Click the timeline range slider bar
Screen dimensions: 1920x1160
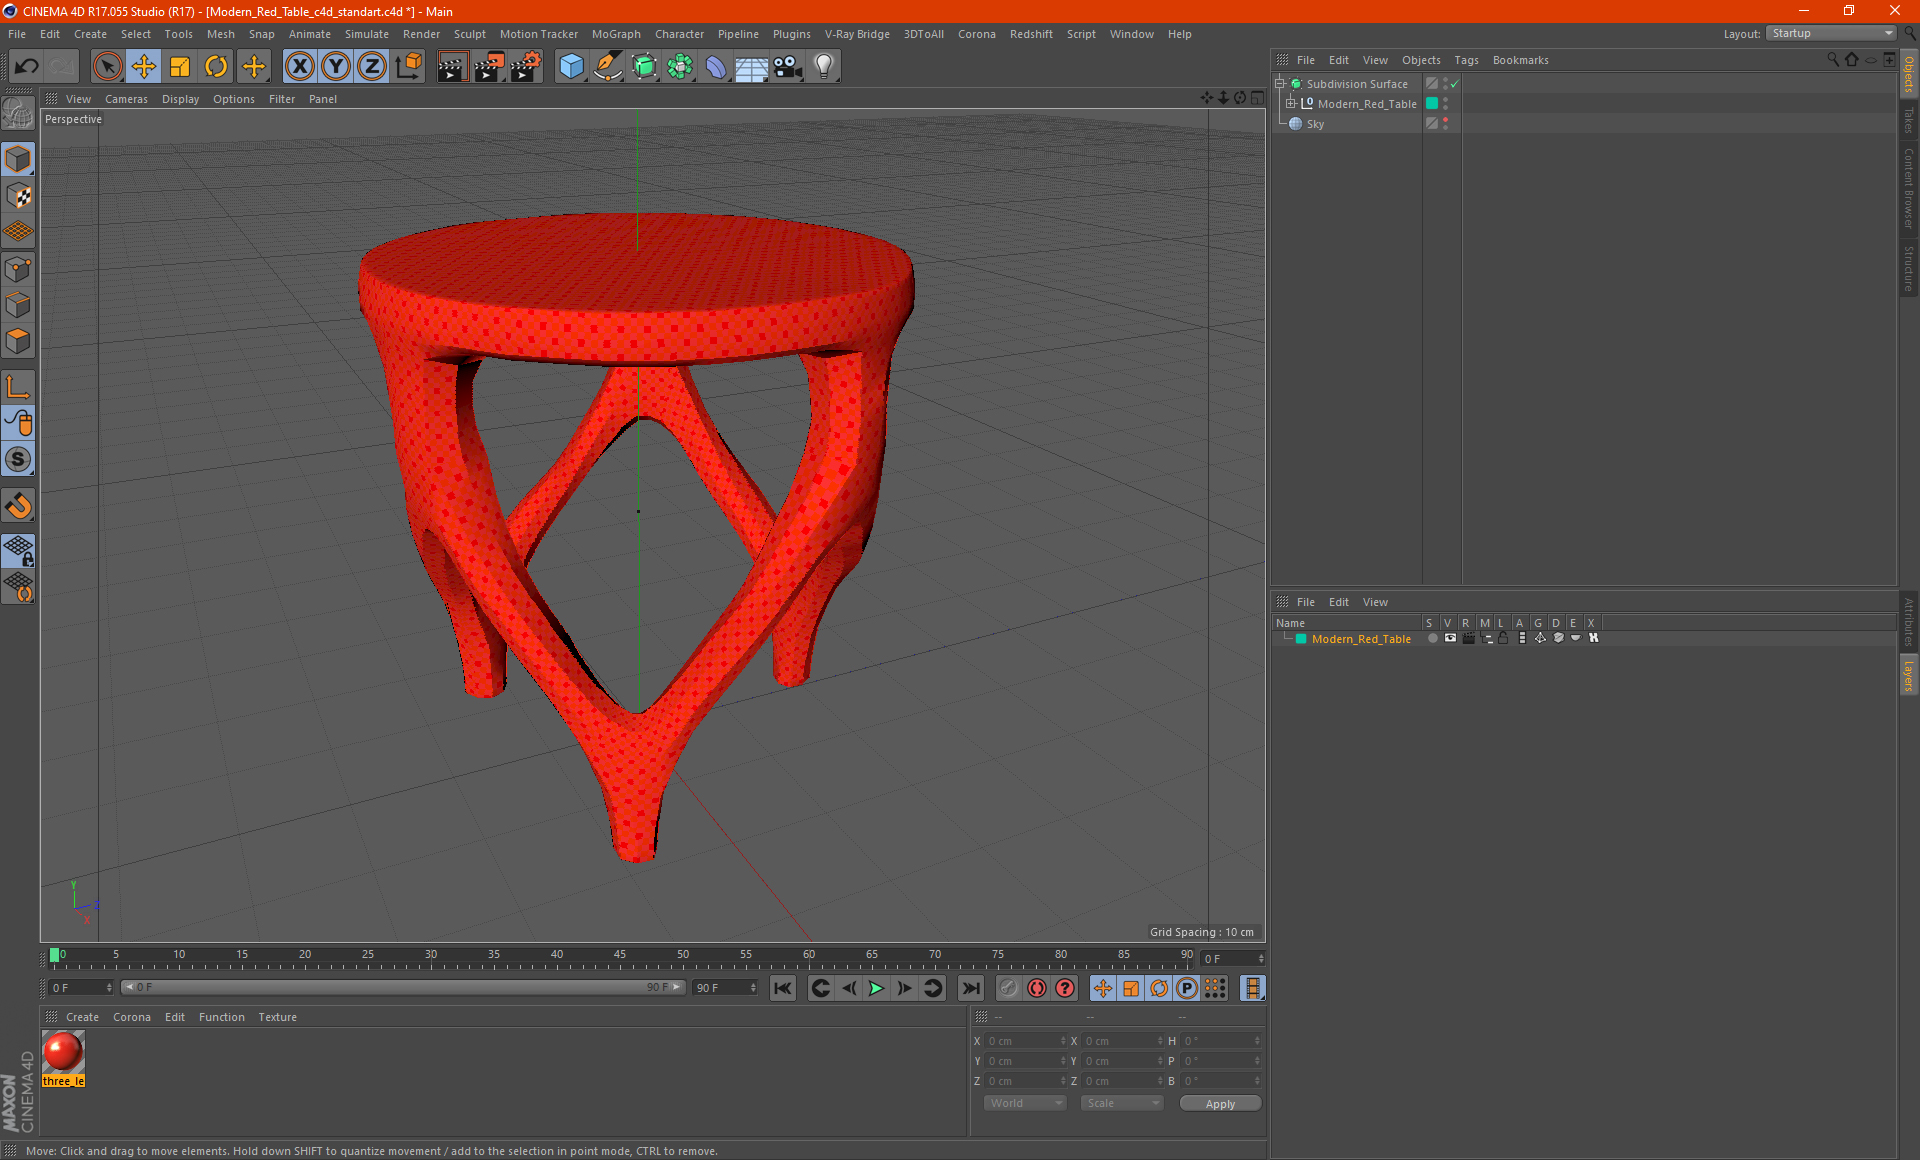(x=403, y=987)
